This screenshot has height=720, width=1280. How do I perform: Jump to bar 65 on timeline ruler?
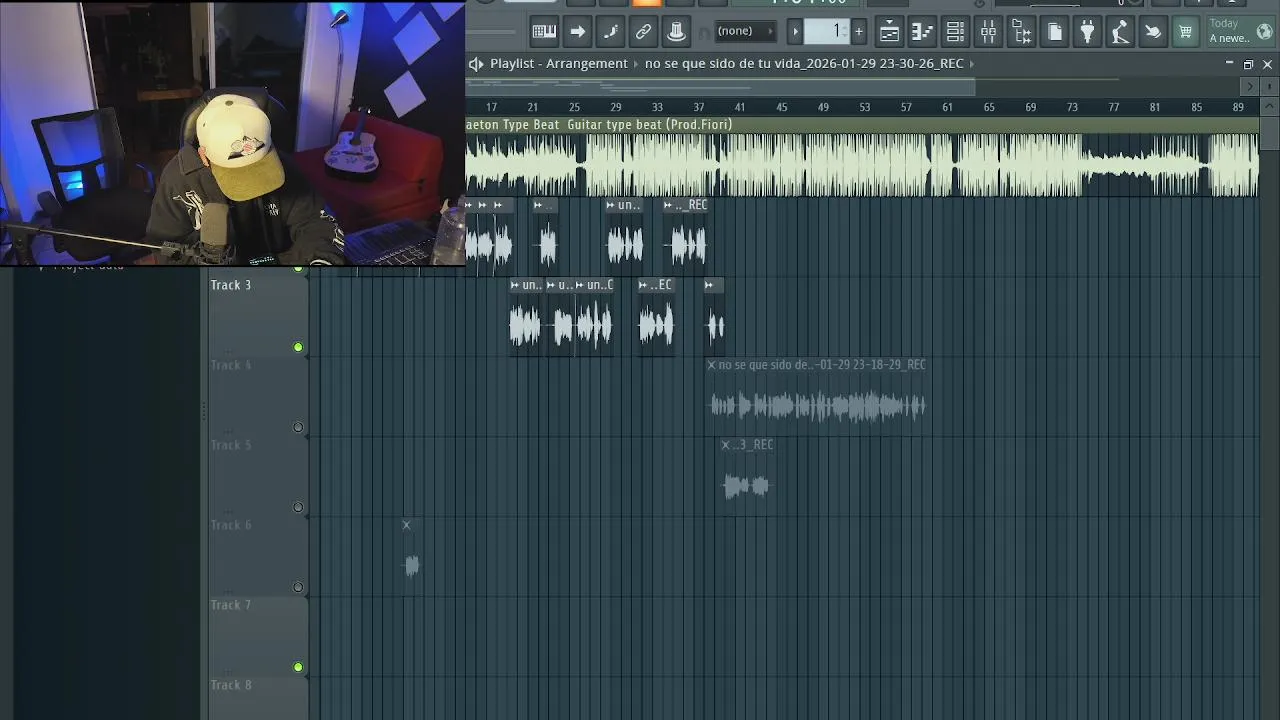point(989,107)
